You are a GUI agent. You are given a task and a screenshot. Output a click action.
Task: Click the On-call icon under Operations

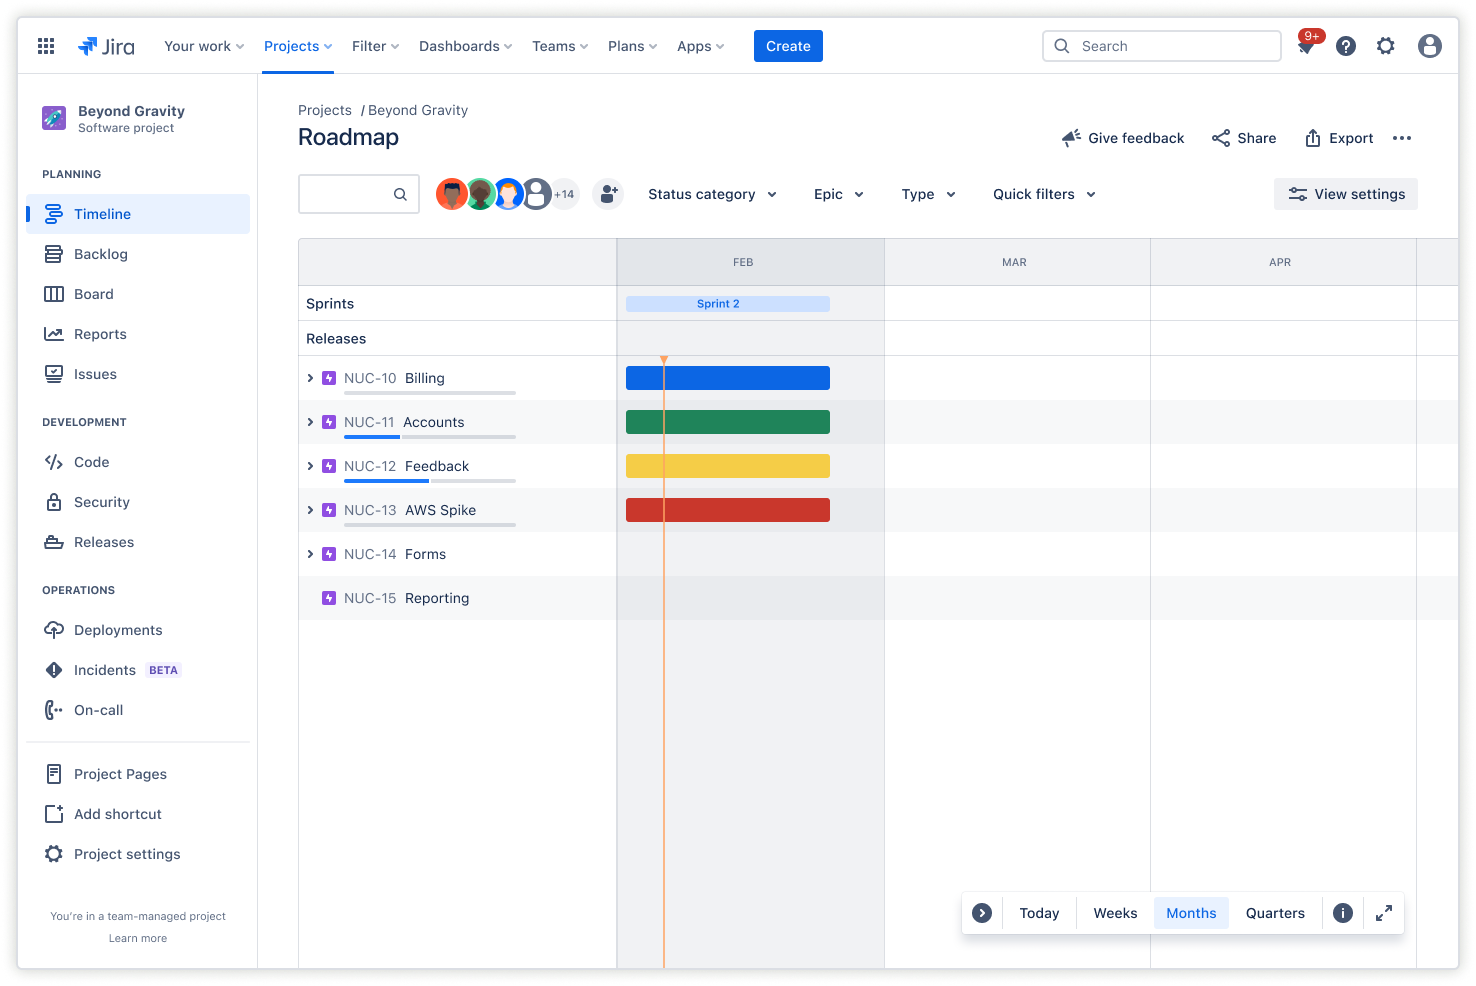click(x=54, y=709)
